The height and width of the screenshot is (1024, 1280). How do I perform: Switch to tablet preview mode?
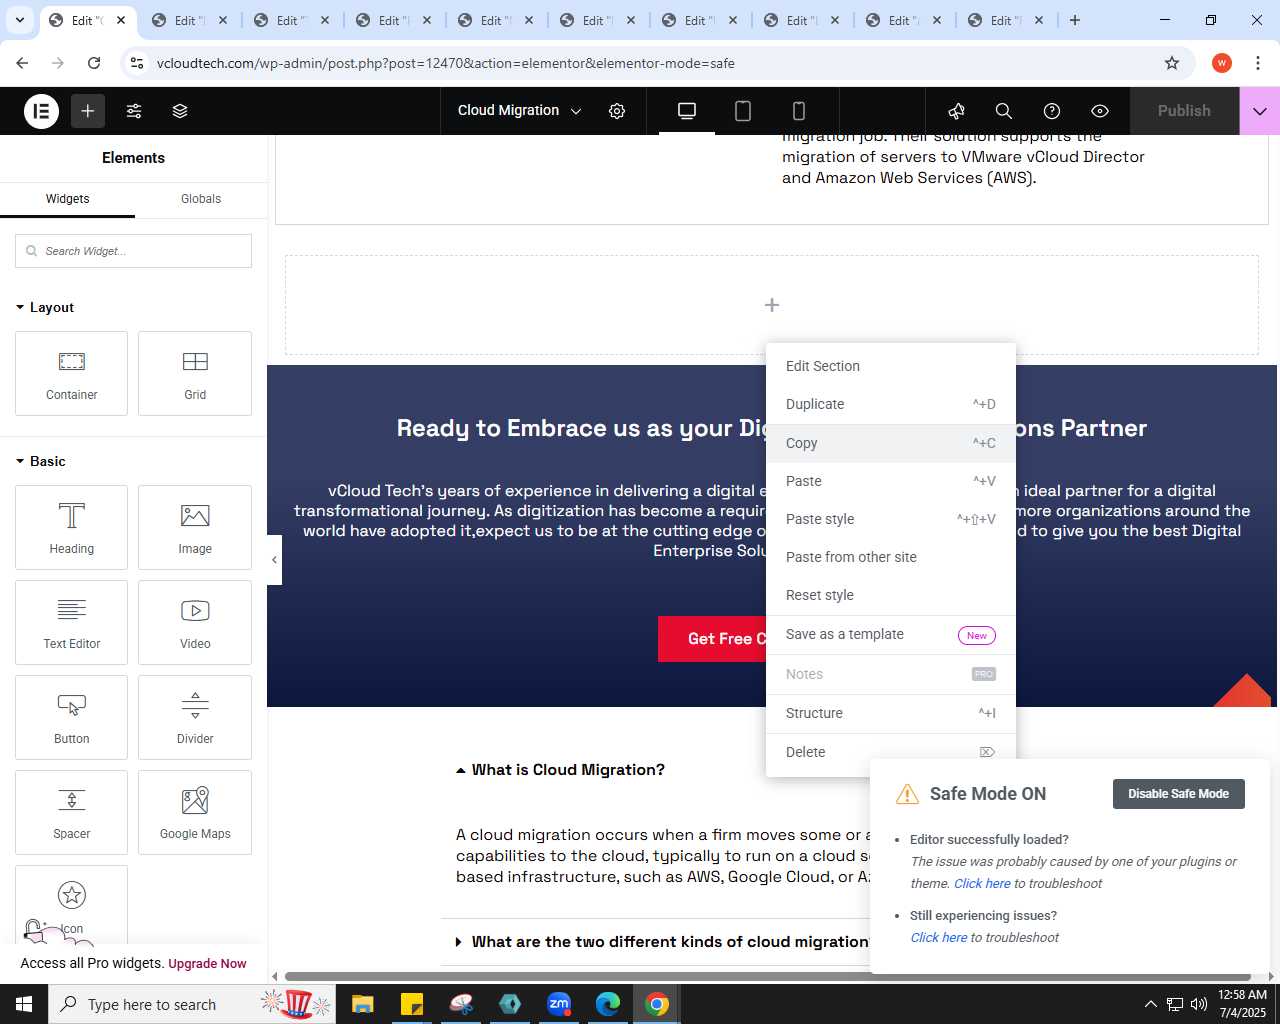pos(743,111)
